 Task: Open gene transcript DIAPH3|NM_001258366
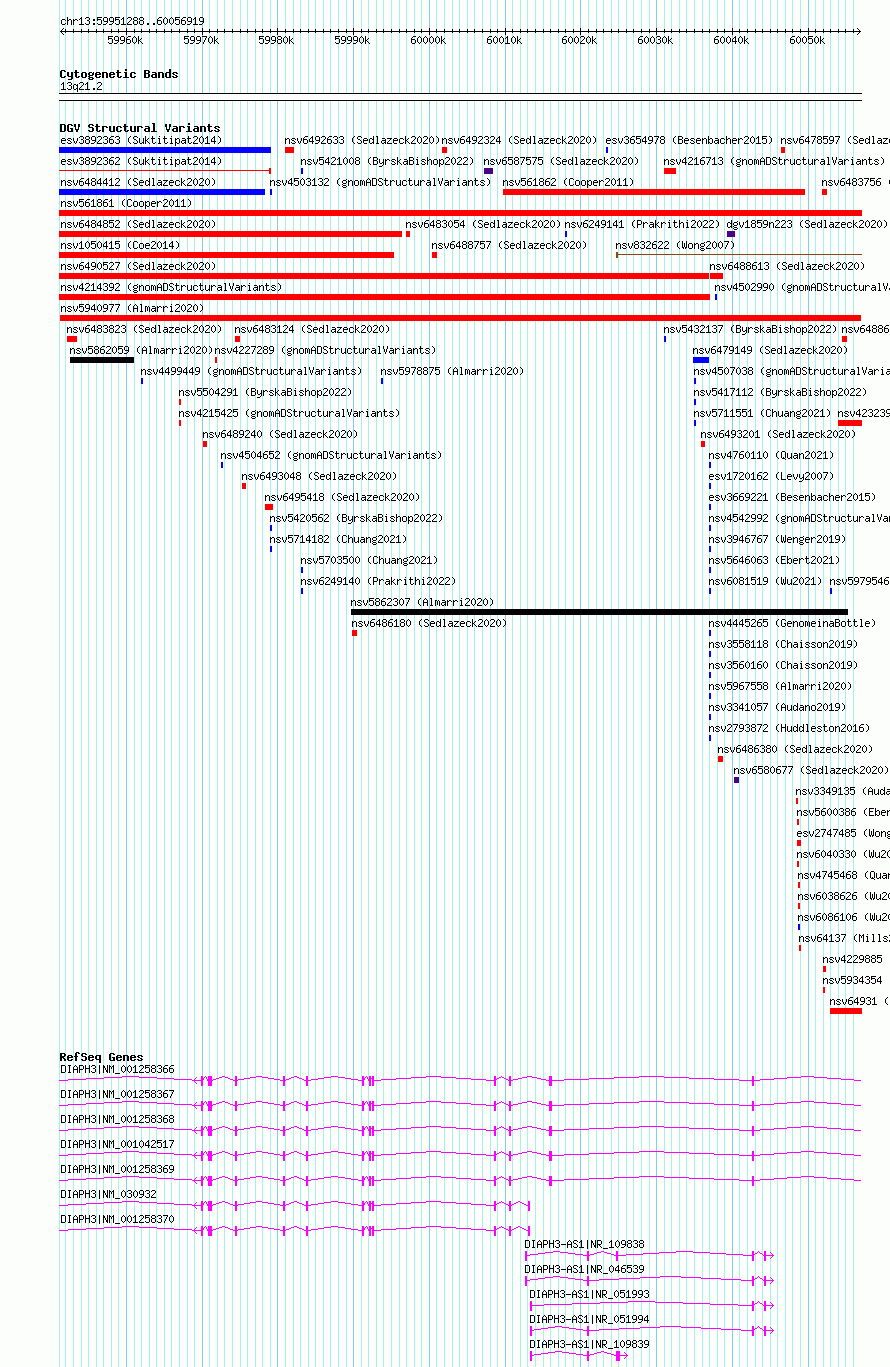(x=117, y=1069)
